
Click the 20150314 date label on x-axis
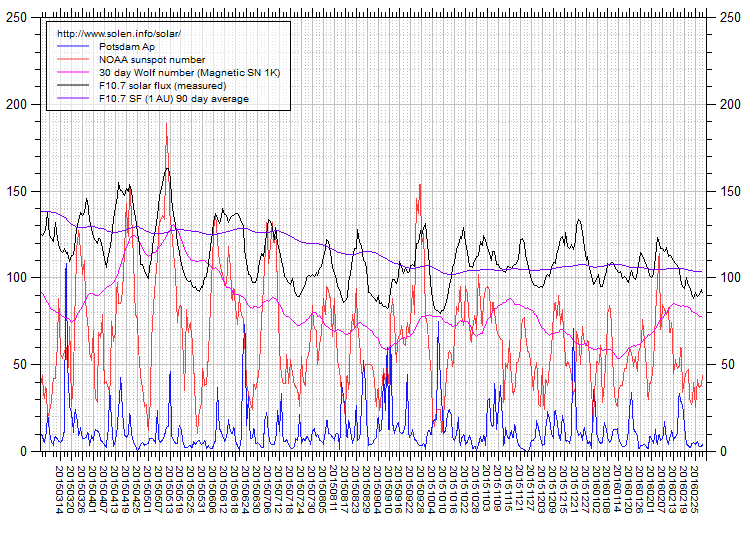point(58,489)
